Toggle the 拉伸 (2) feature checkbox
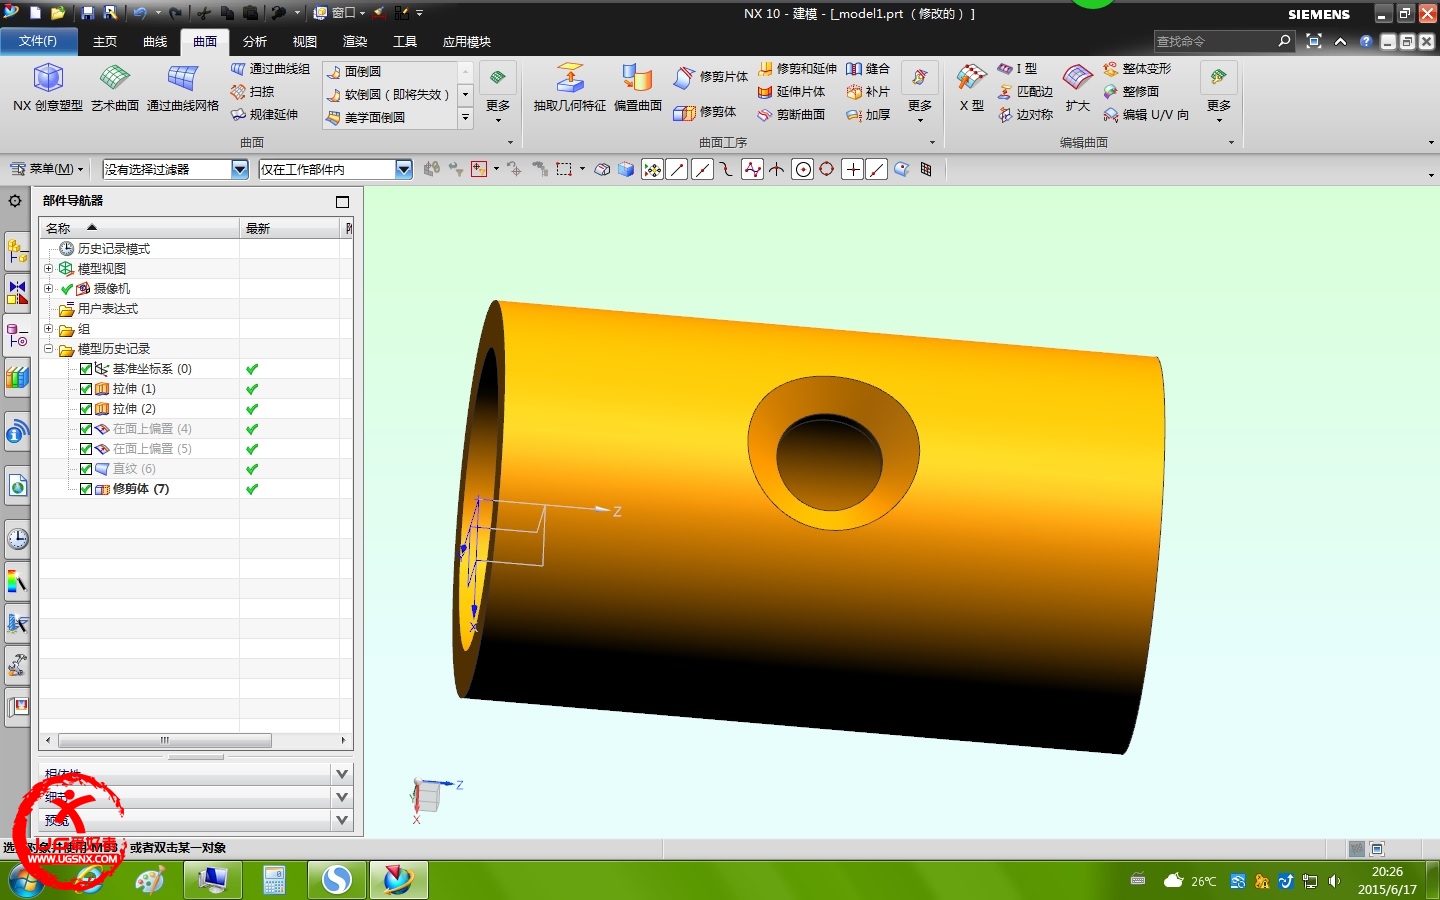This screenshot has height=900, width=1440. point(86,409)
